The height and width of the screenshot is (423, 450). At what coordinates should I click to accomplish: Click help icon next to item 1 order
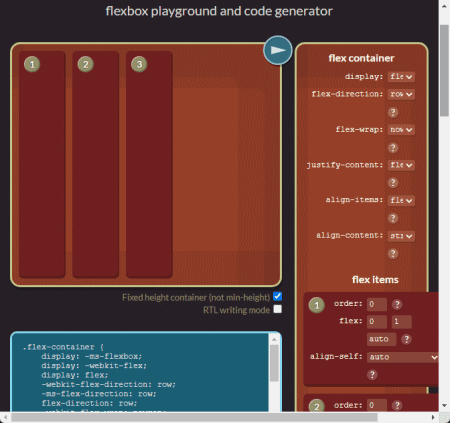point(397,304)
